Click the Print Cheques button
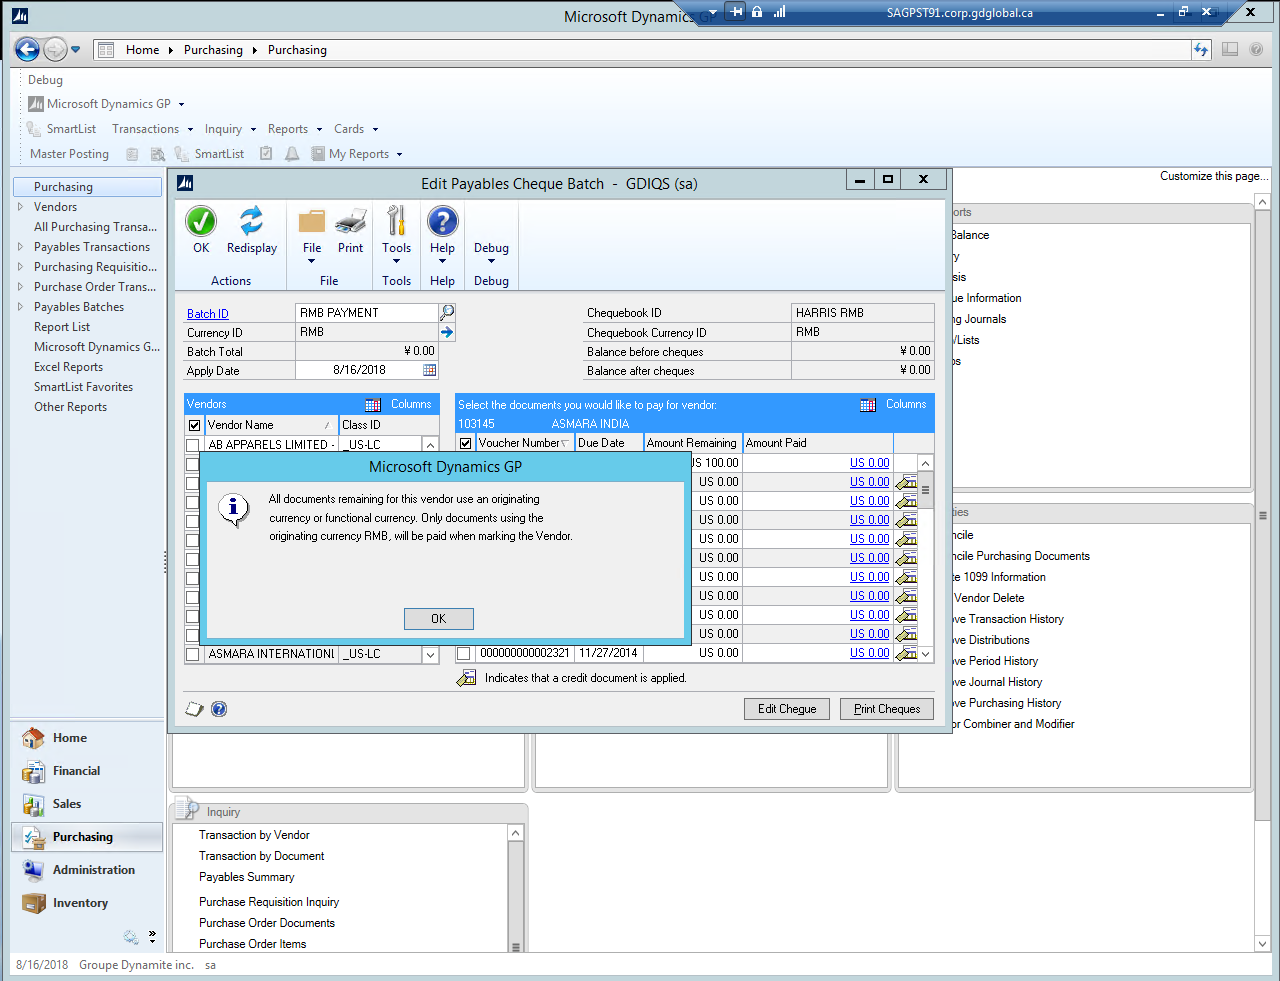This screenshot has width=1280, height=981. 886,708
